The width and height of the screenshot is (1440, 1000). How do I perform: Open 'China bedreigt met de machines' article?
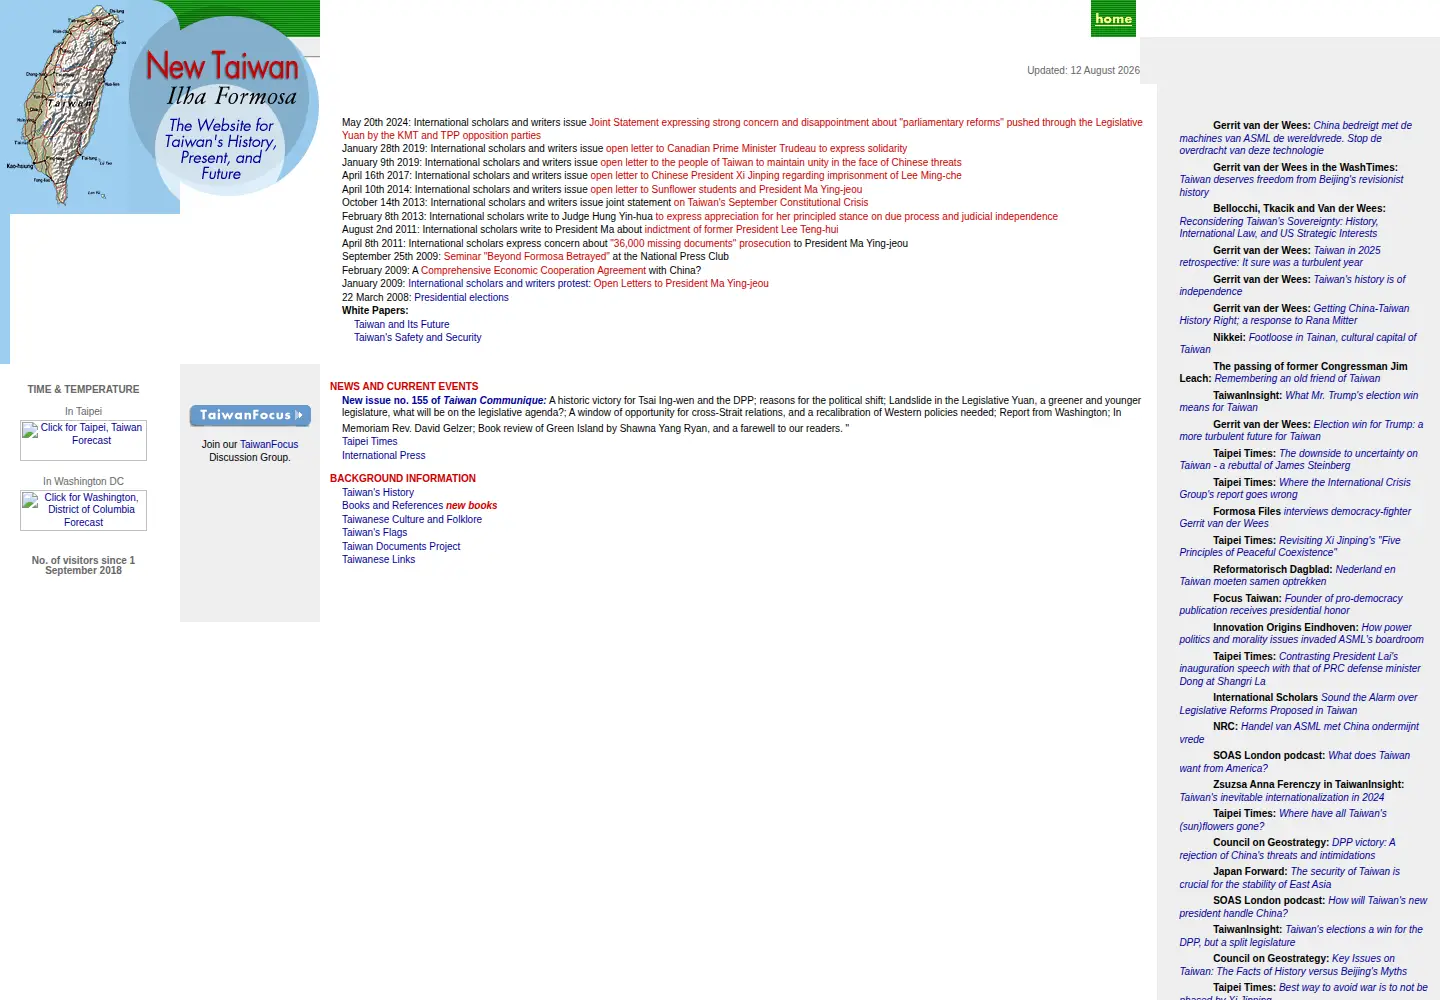pos(1296,138)
